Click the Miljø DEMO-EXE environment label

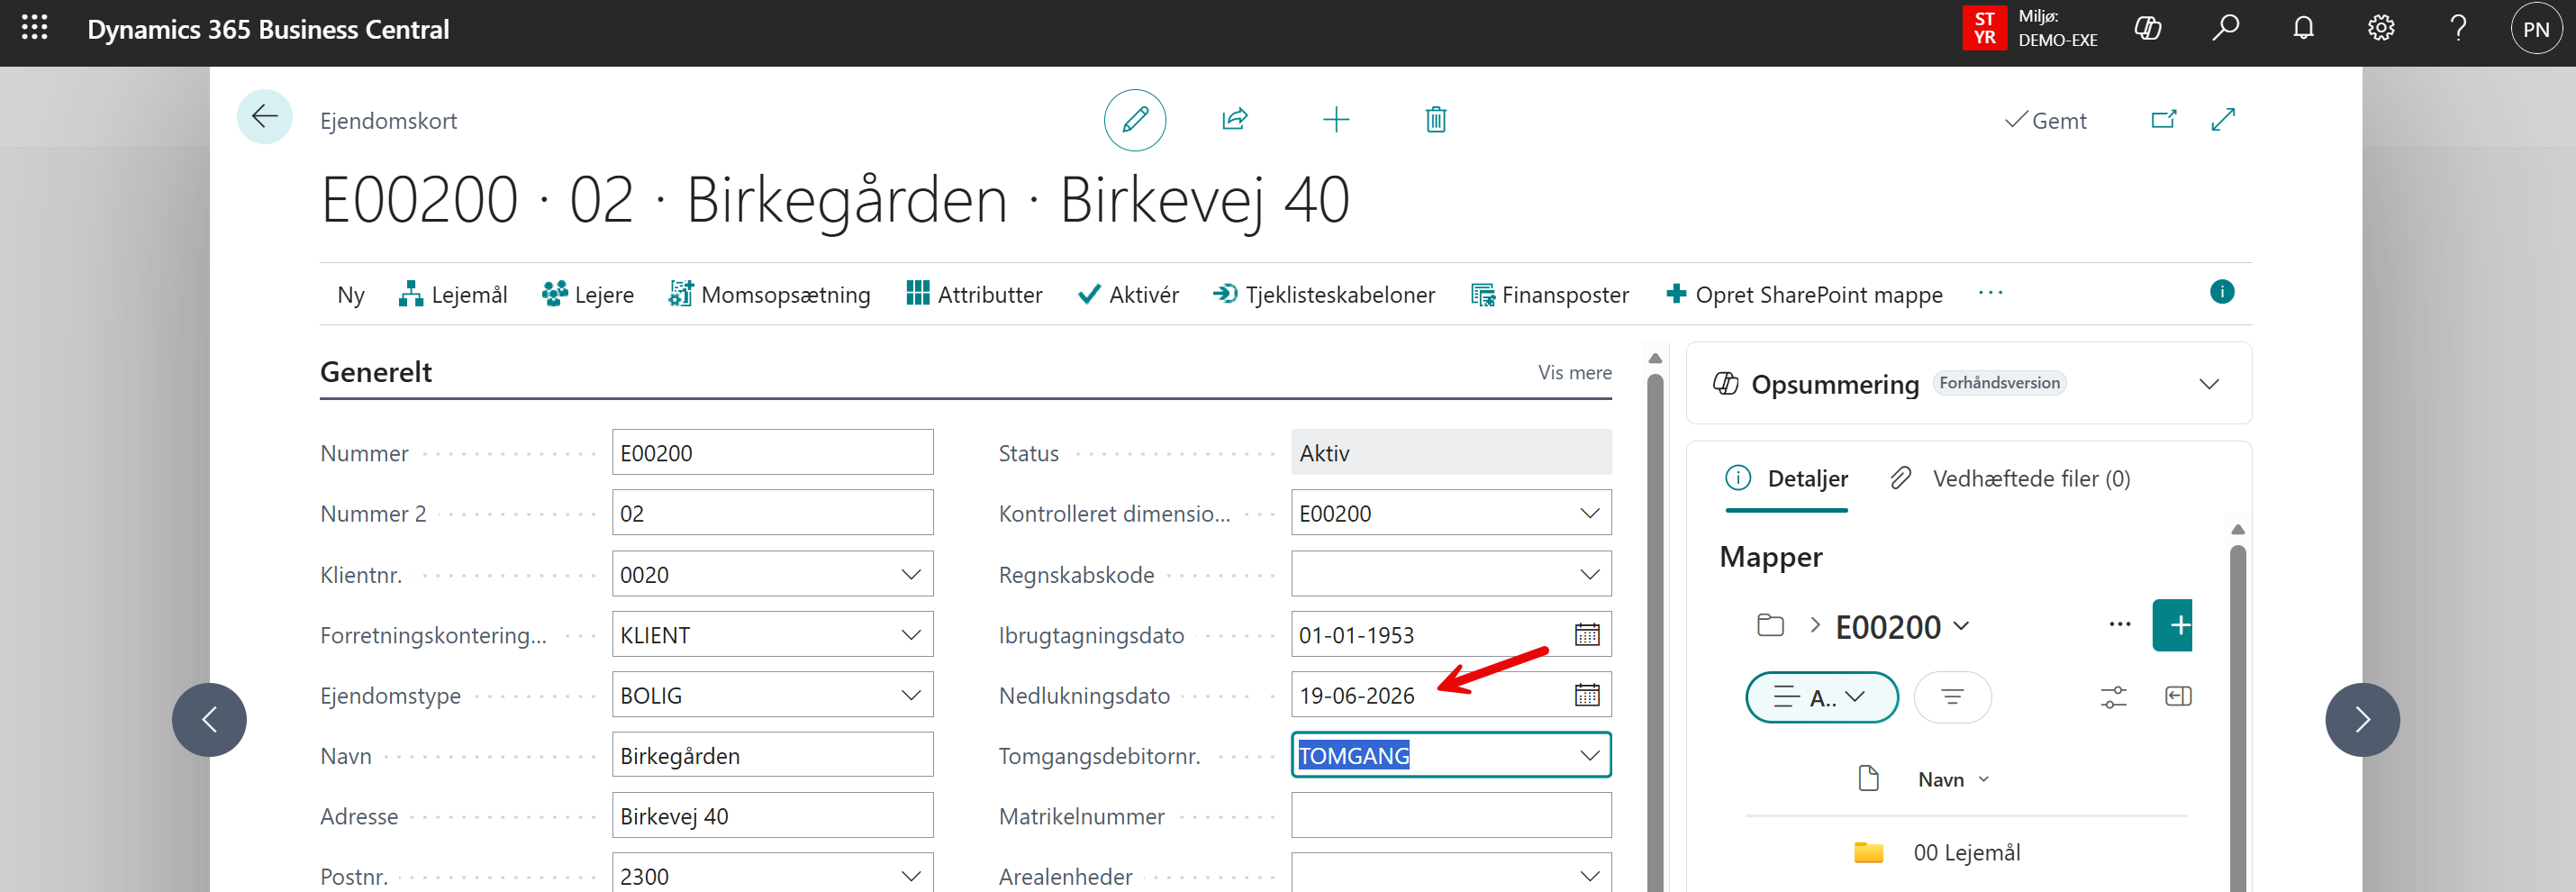pos(2057,28)
